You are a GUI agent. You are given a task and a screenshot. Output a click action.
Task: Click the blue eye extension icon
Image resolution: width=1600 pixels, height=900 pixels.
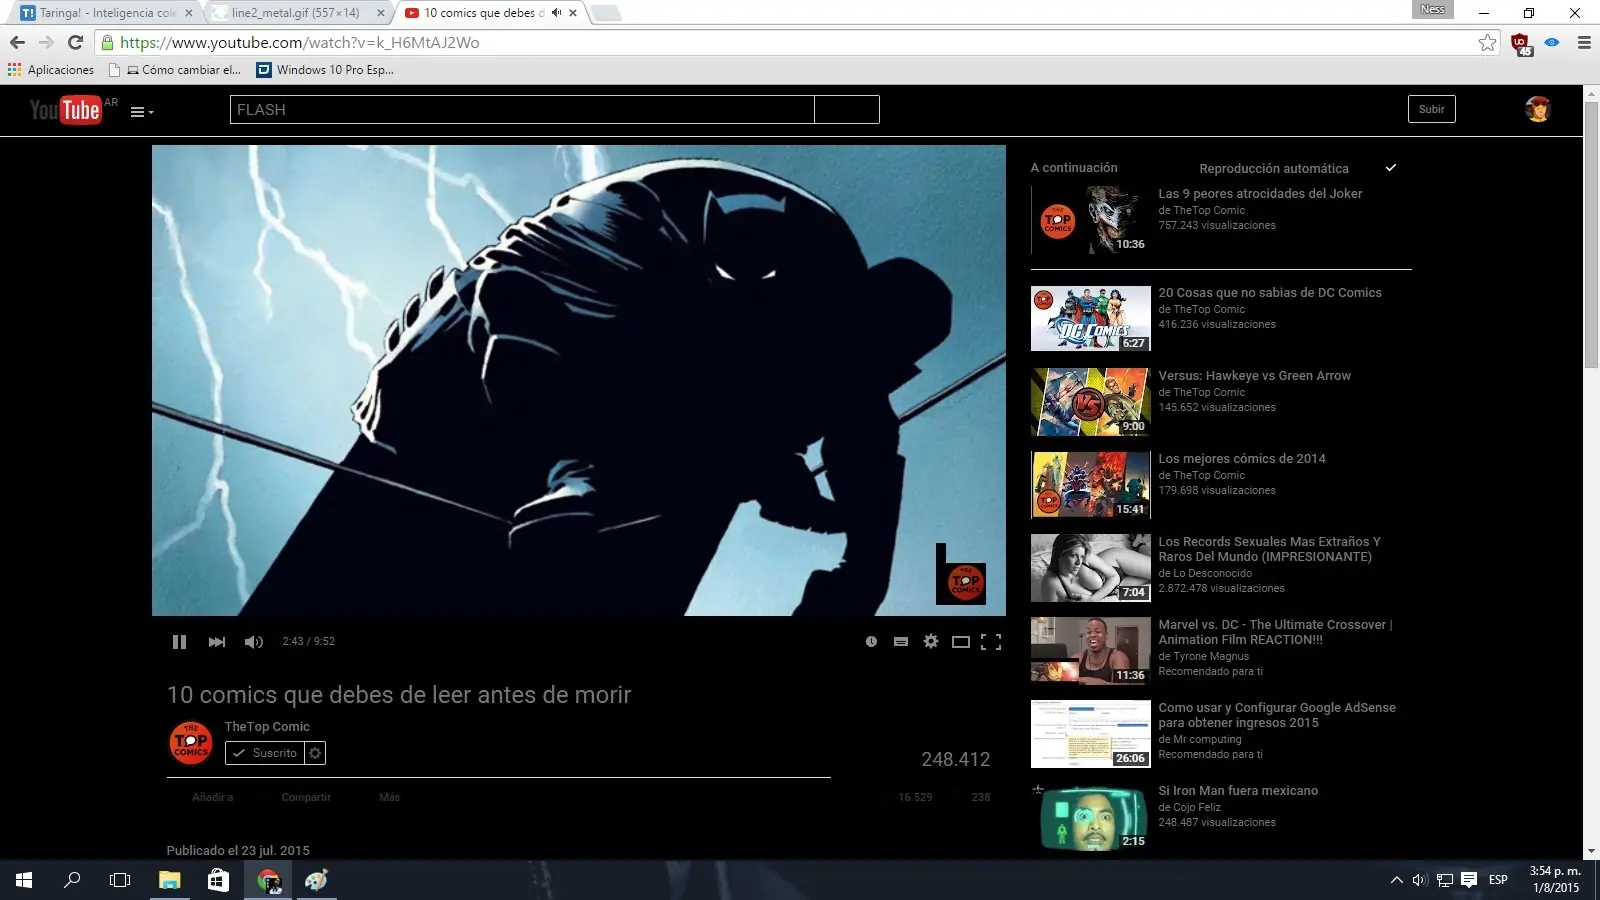pos(1552,42)
